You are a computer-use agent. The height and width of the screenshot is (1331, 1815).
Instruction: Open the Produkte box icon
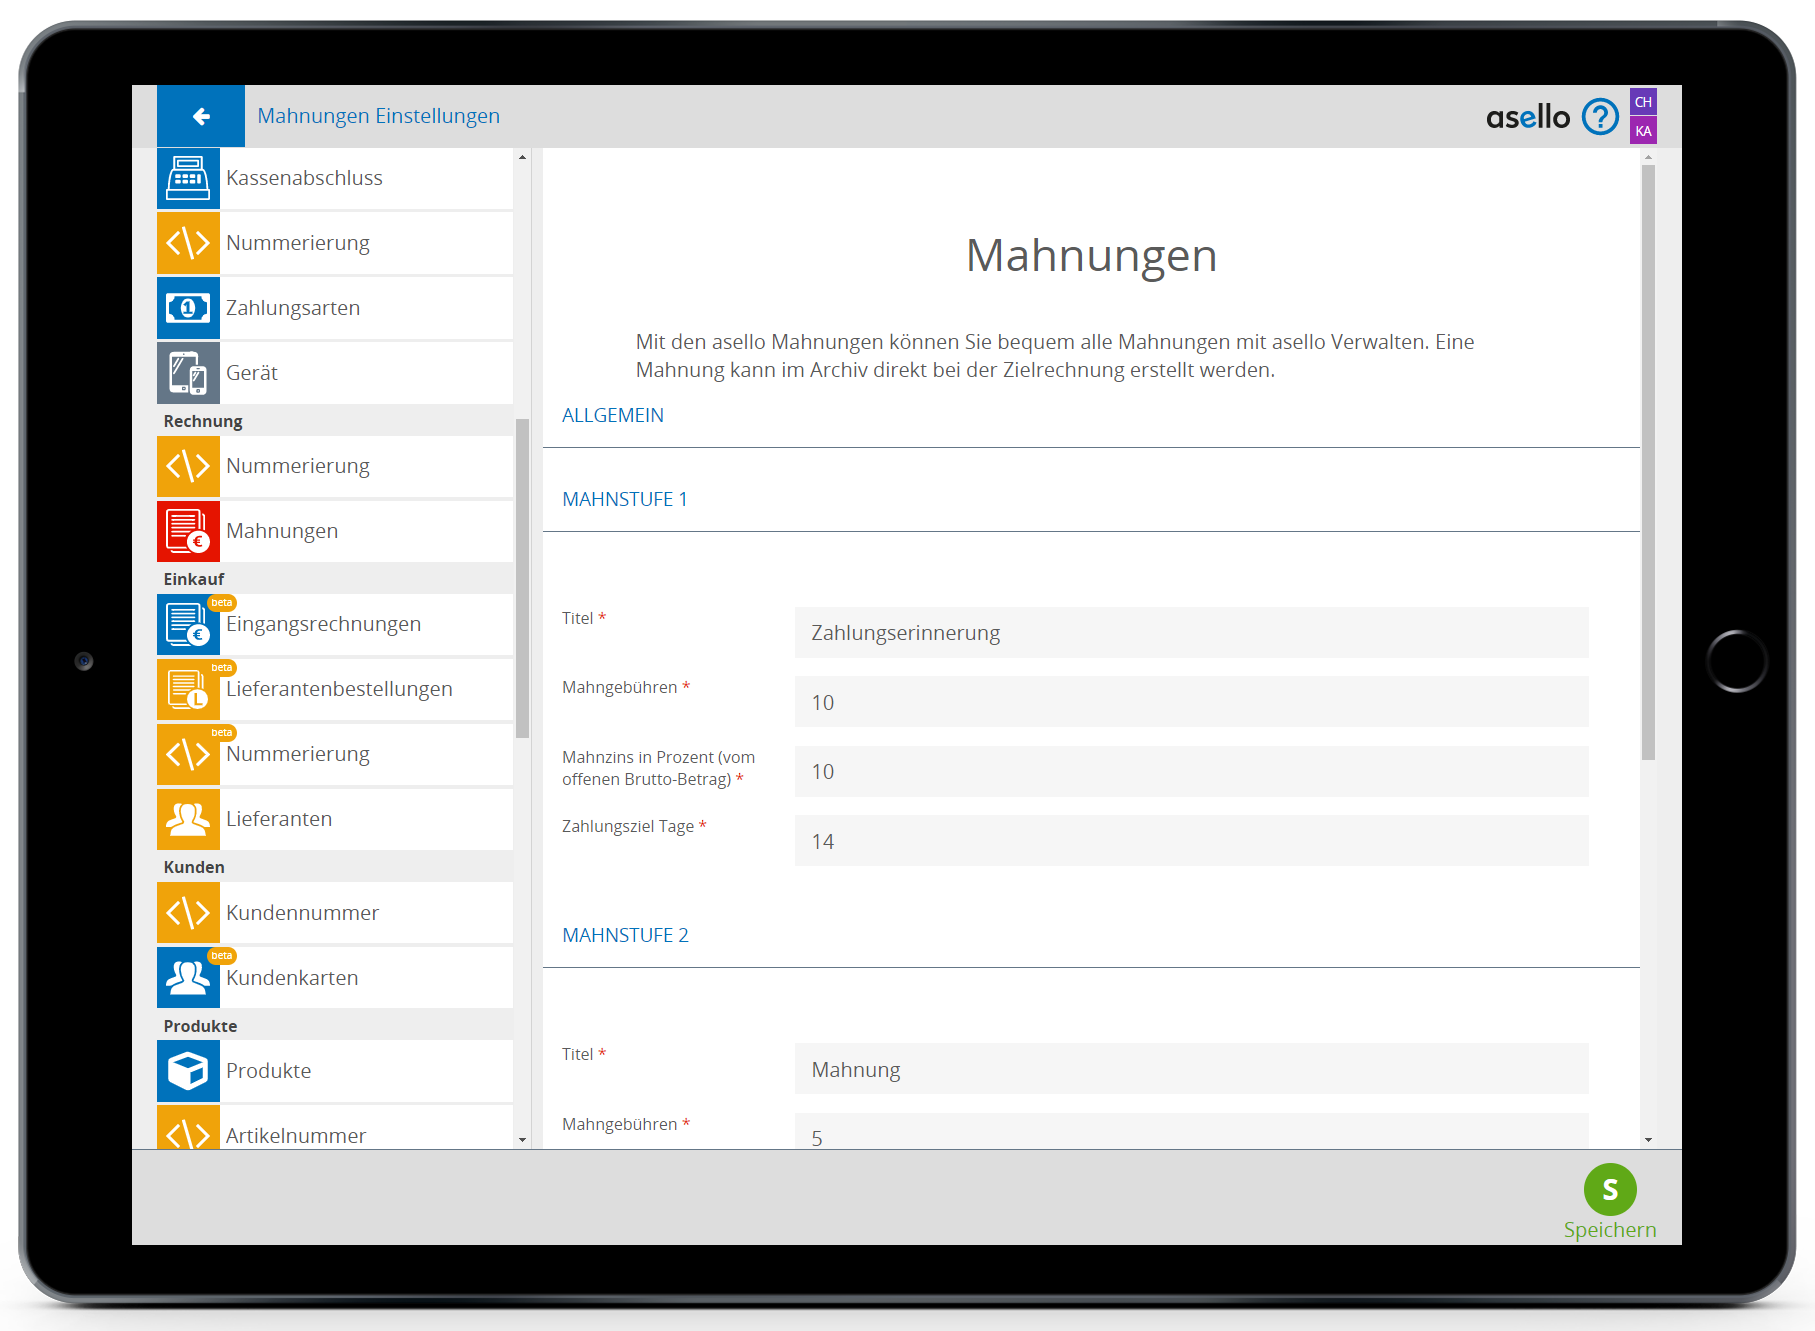pyautogui.click(x=188, y=1071)
